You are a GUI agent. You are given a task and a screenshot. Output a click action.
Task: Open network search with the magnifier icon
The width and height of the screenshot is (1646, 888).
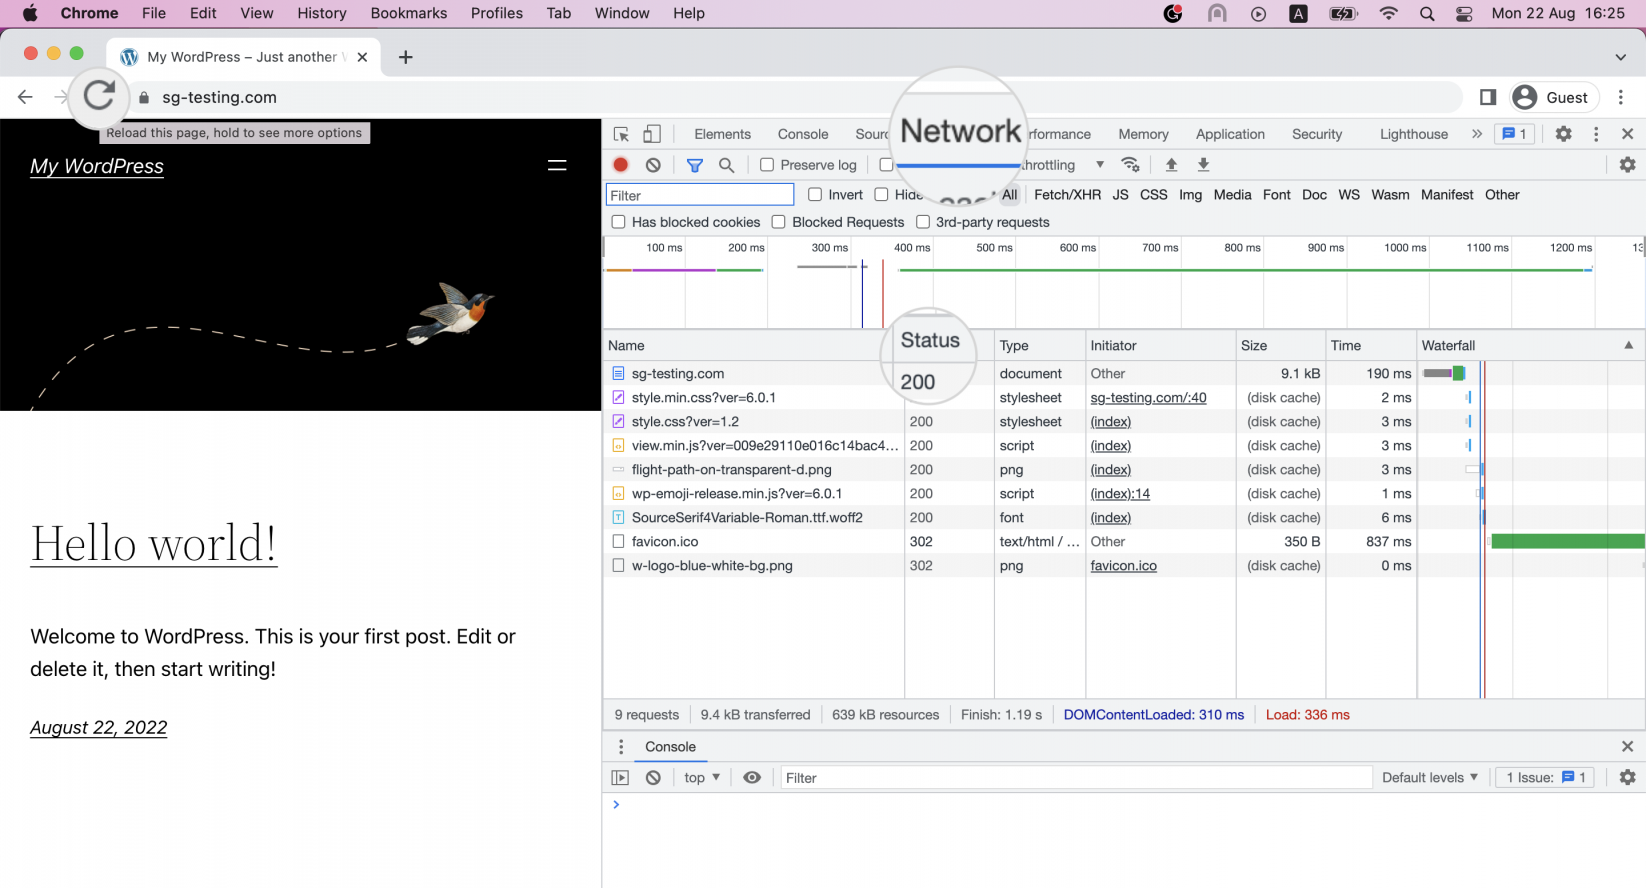click(x=727, y=165)
